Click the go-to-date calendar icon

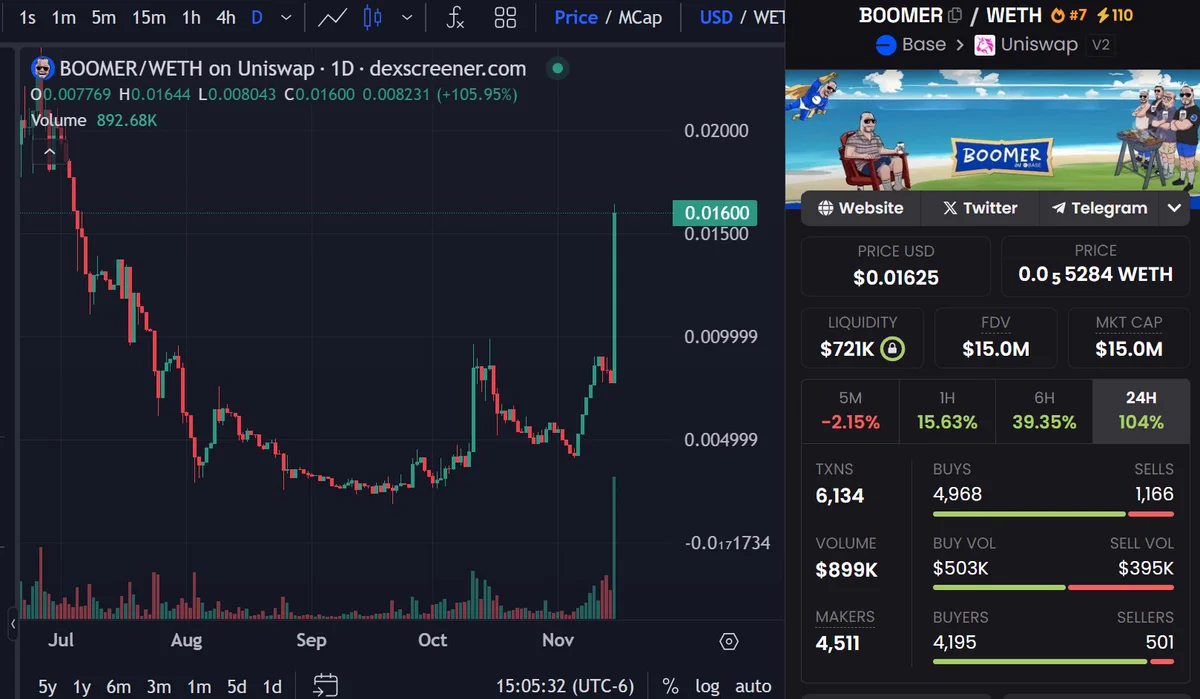coord(325,685)
